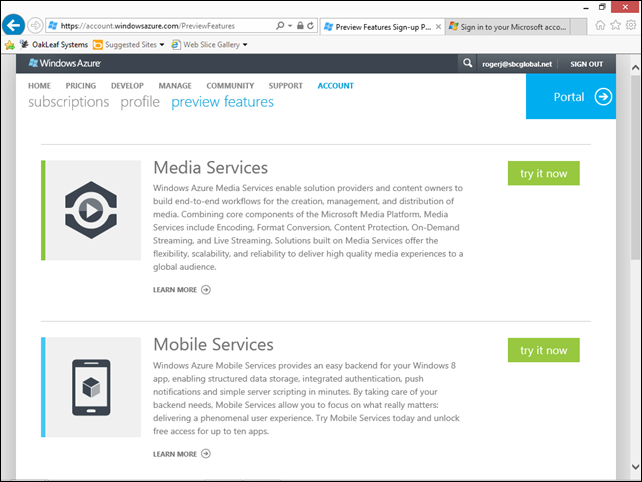The image size is (642, 482).
Task: Click rogerj@sbcglobal.net account link
Action: click(517, 64)
